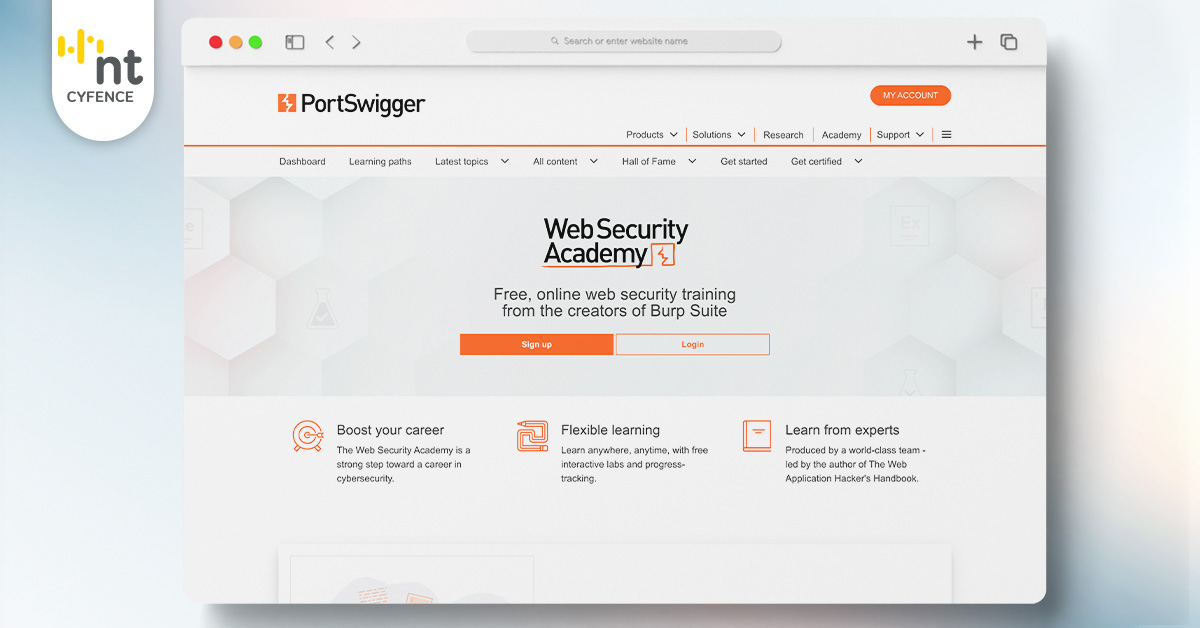Show the tab overview icon

coord(1009,42)
